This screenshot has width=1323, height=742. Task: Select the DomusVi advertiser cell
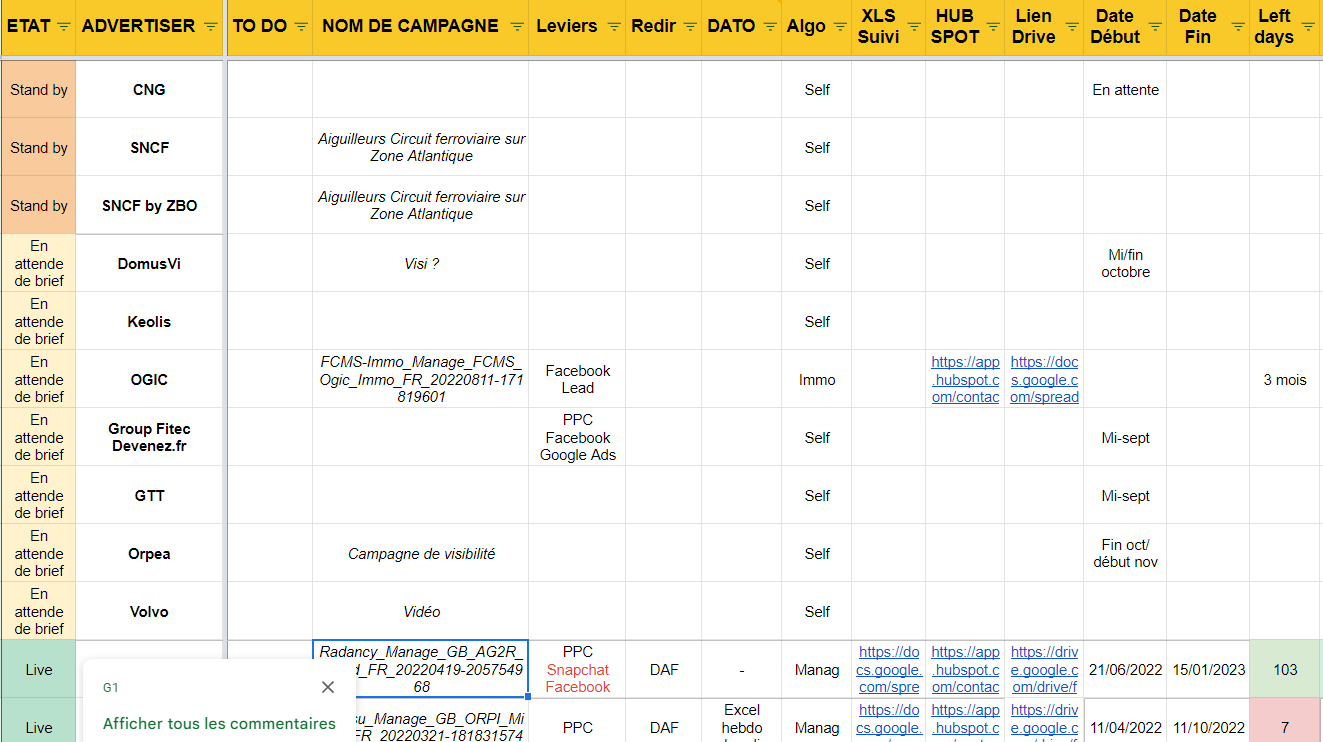[x=149, y=263]
